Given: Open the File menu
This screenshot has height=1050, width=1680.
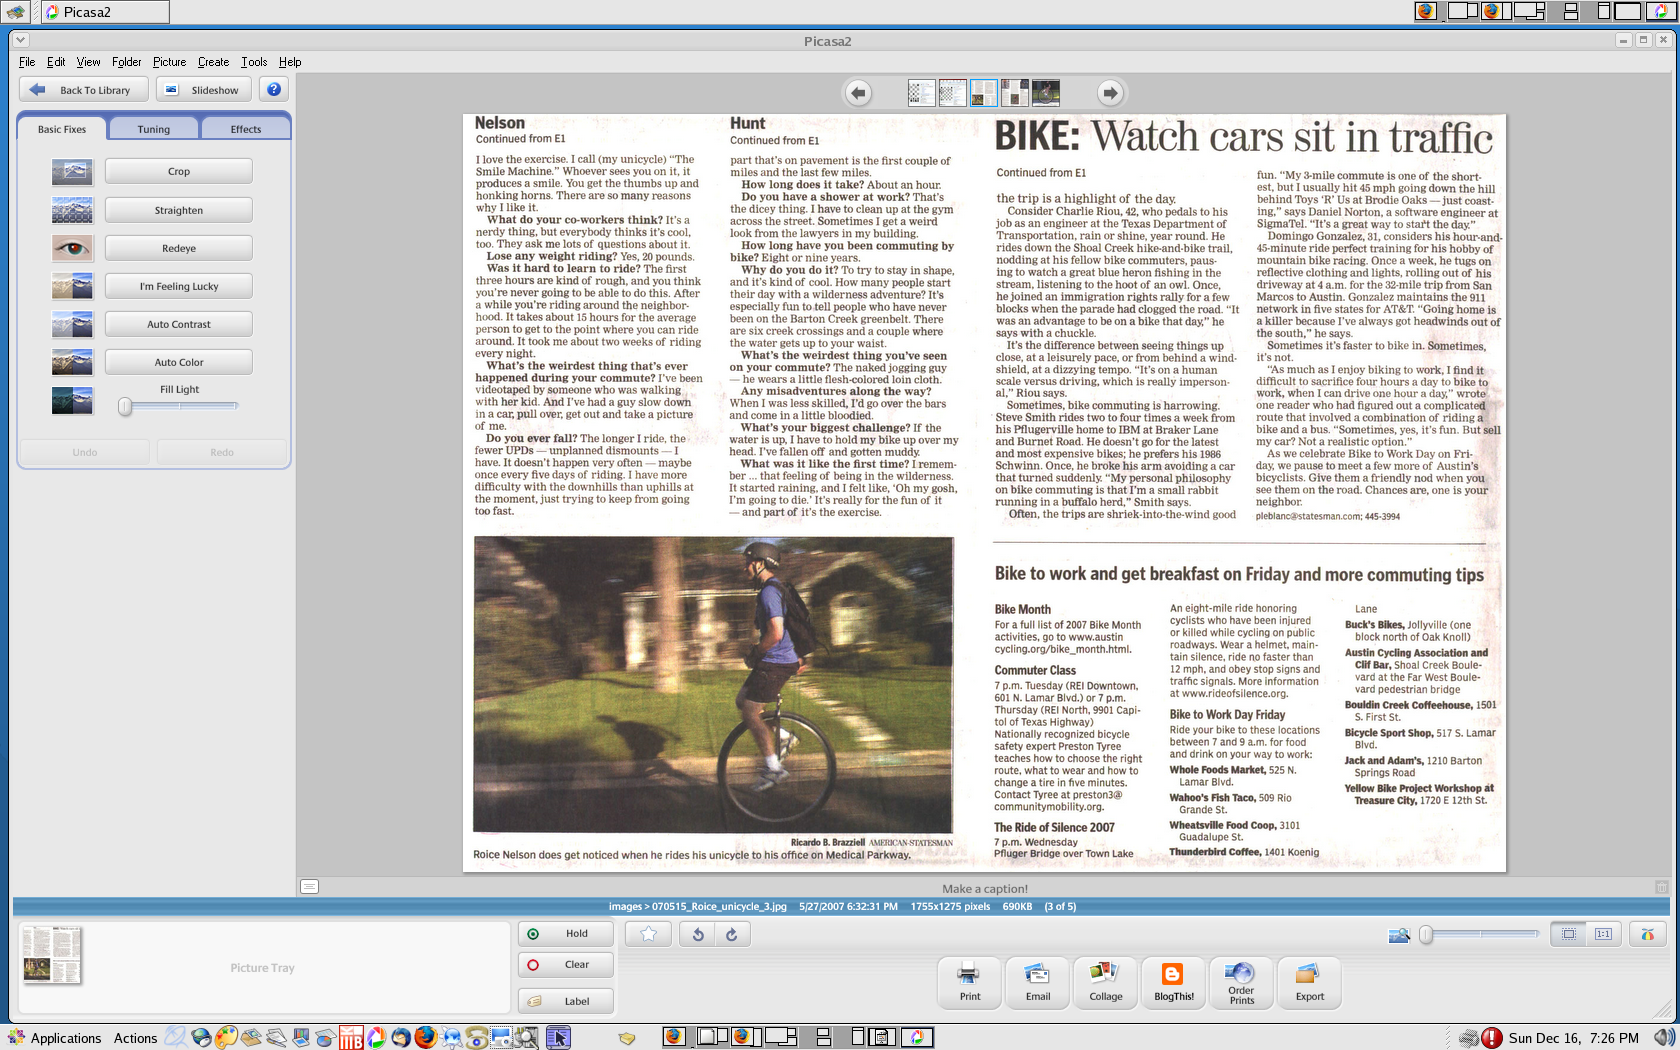Looking at the screenshot, I should pos(27,62).
